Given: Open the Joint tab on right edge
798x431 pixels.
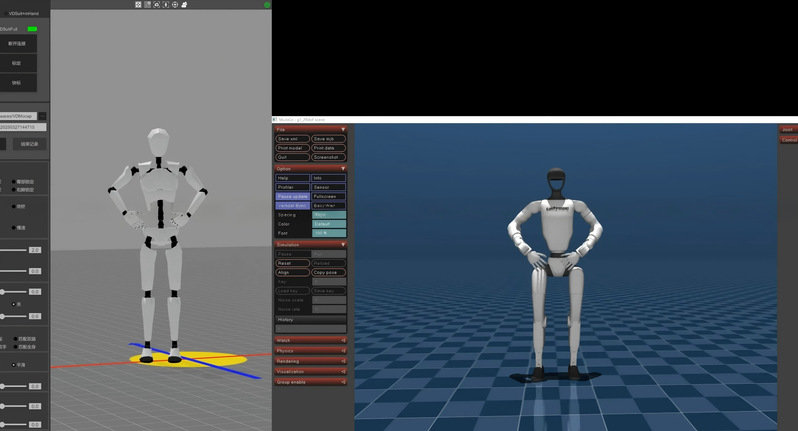Looking at the screenshot, I should 788,130.
